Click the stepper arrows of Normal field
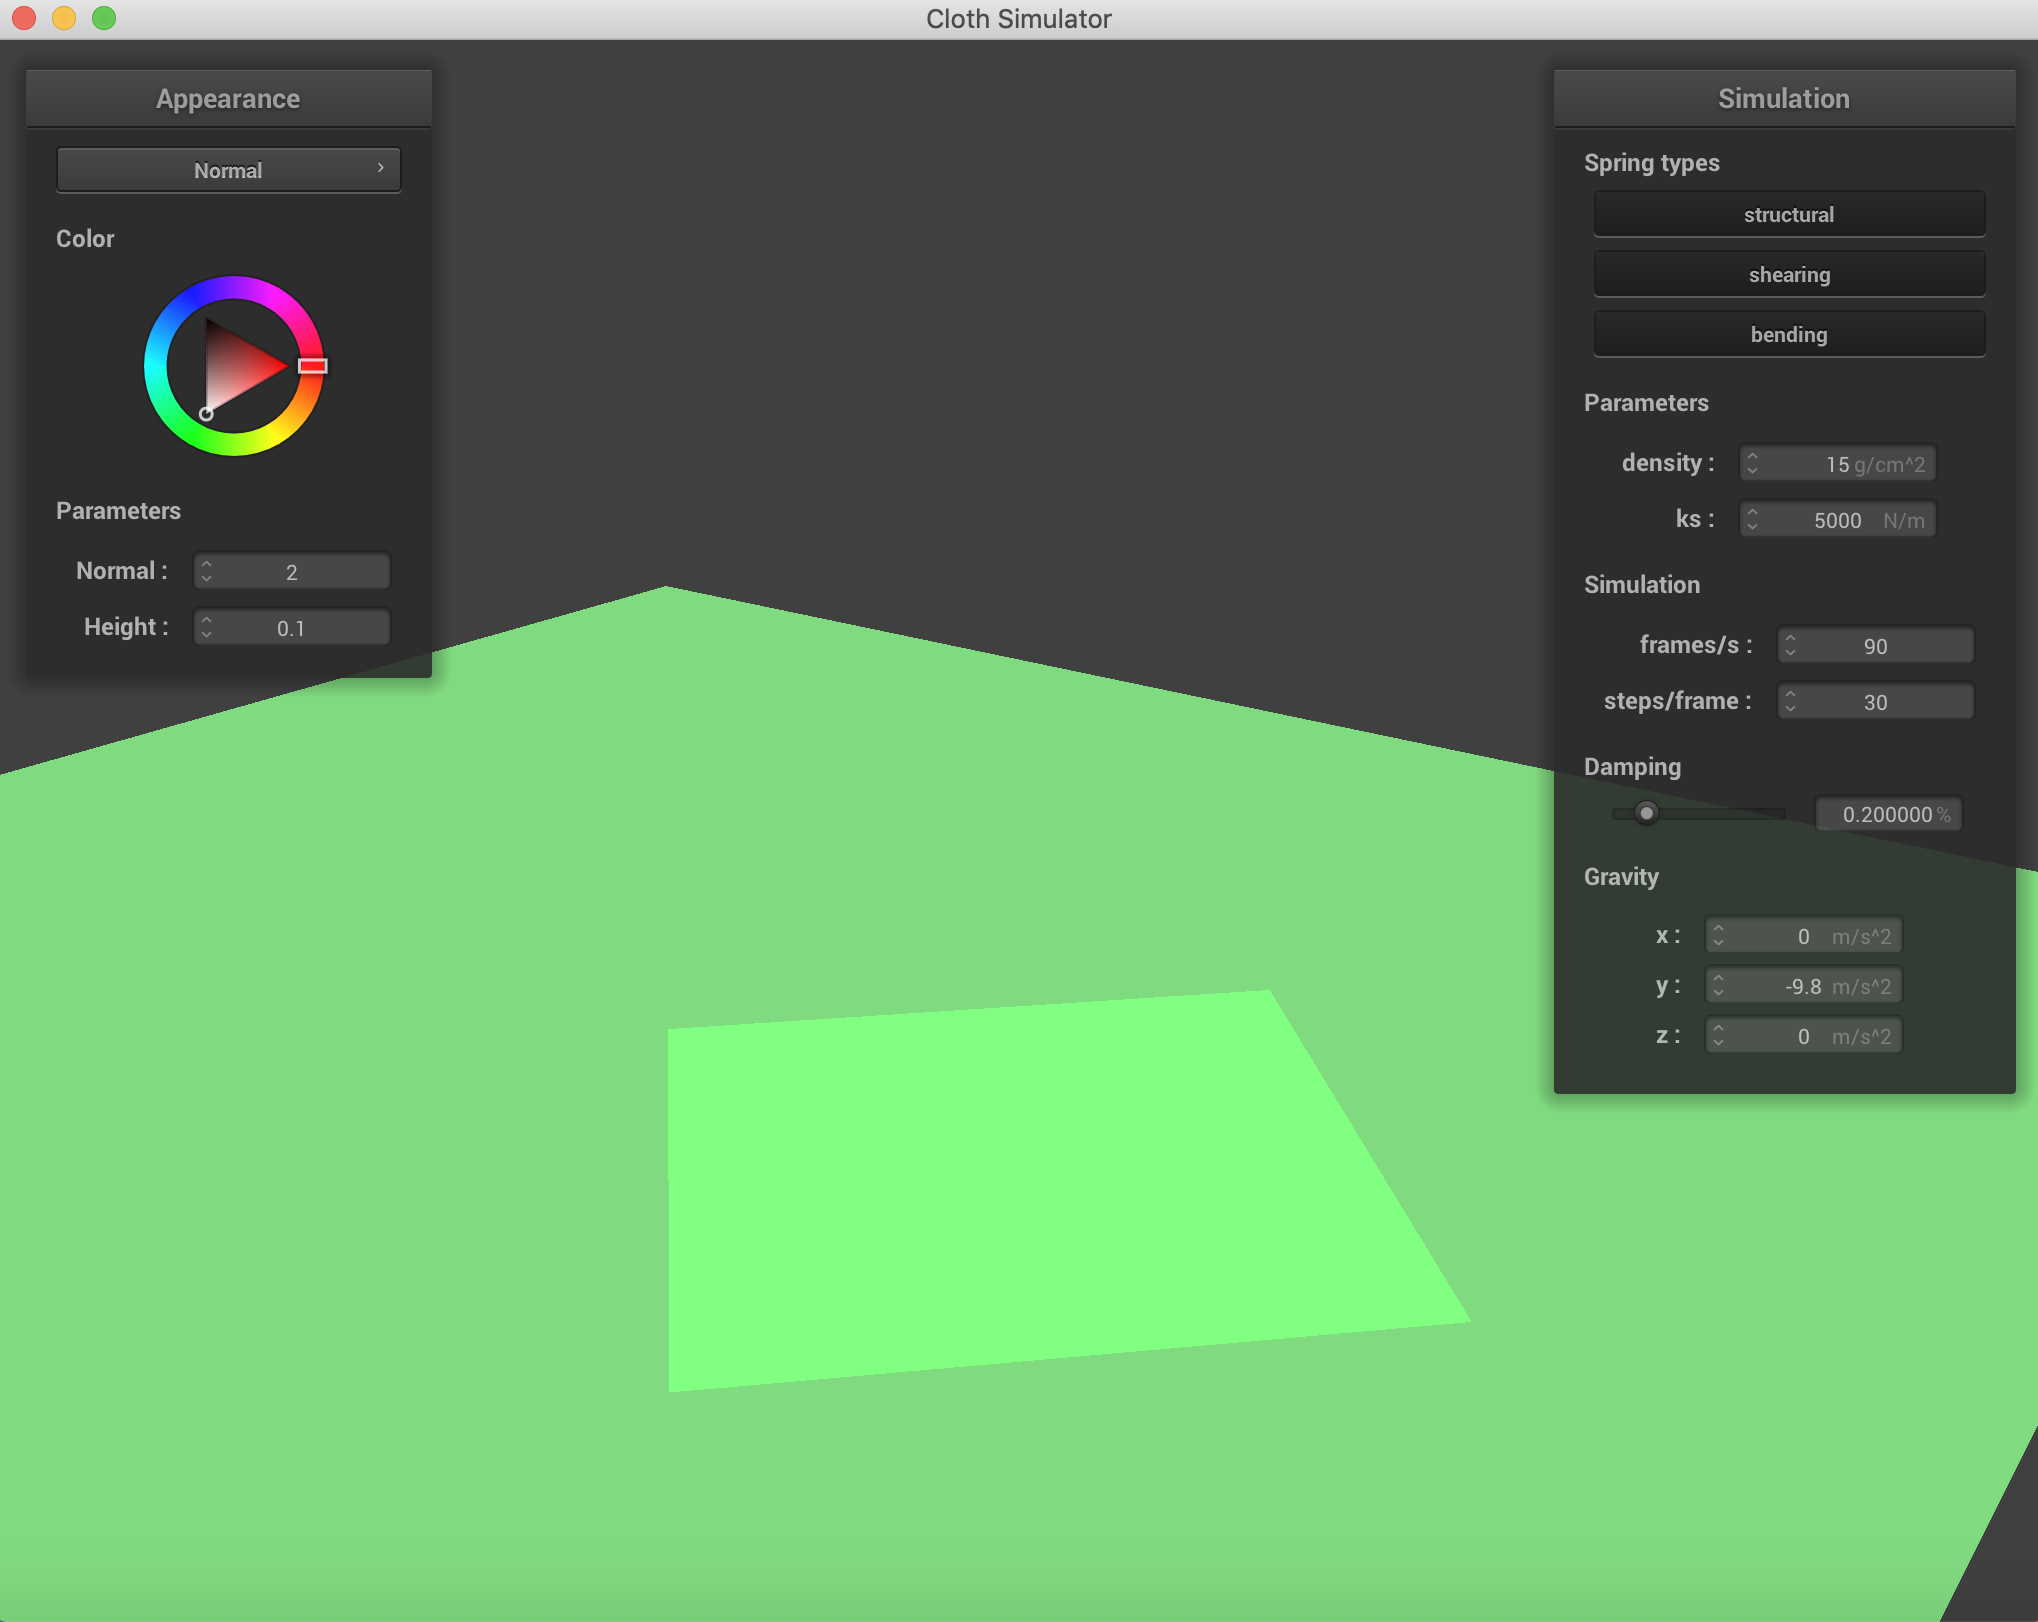 click(206, 571)
